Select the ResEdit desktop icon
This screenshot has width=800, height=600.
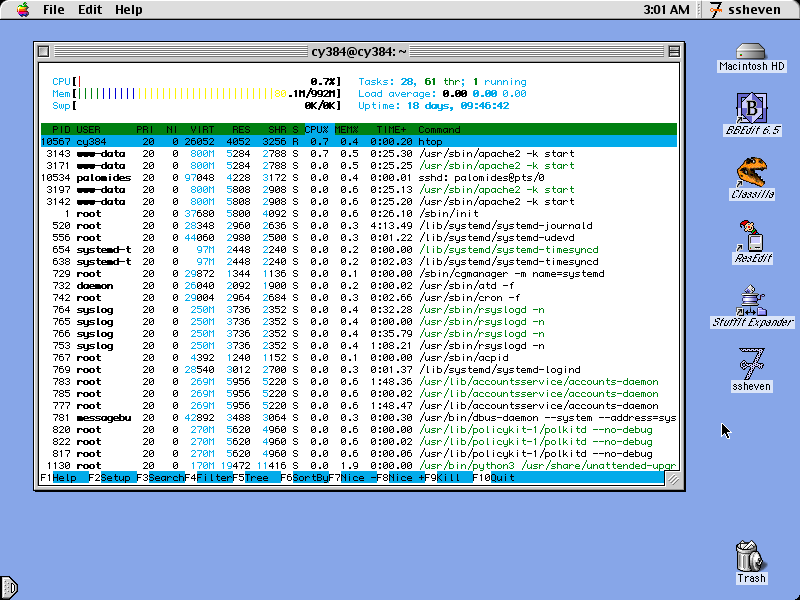point(751,238)
